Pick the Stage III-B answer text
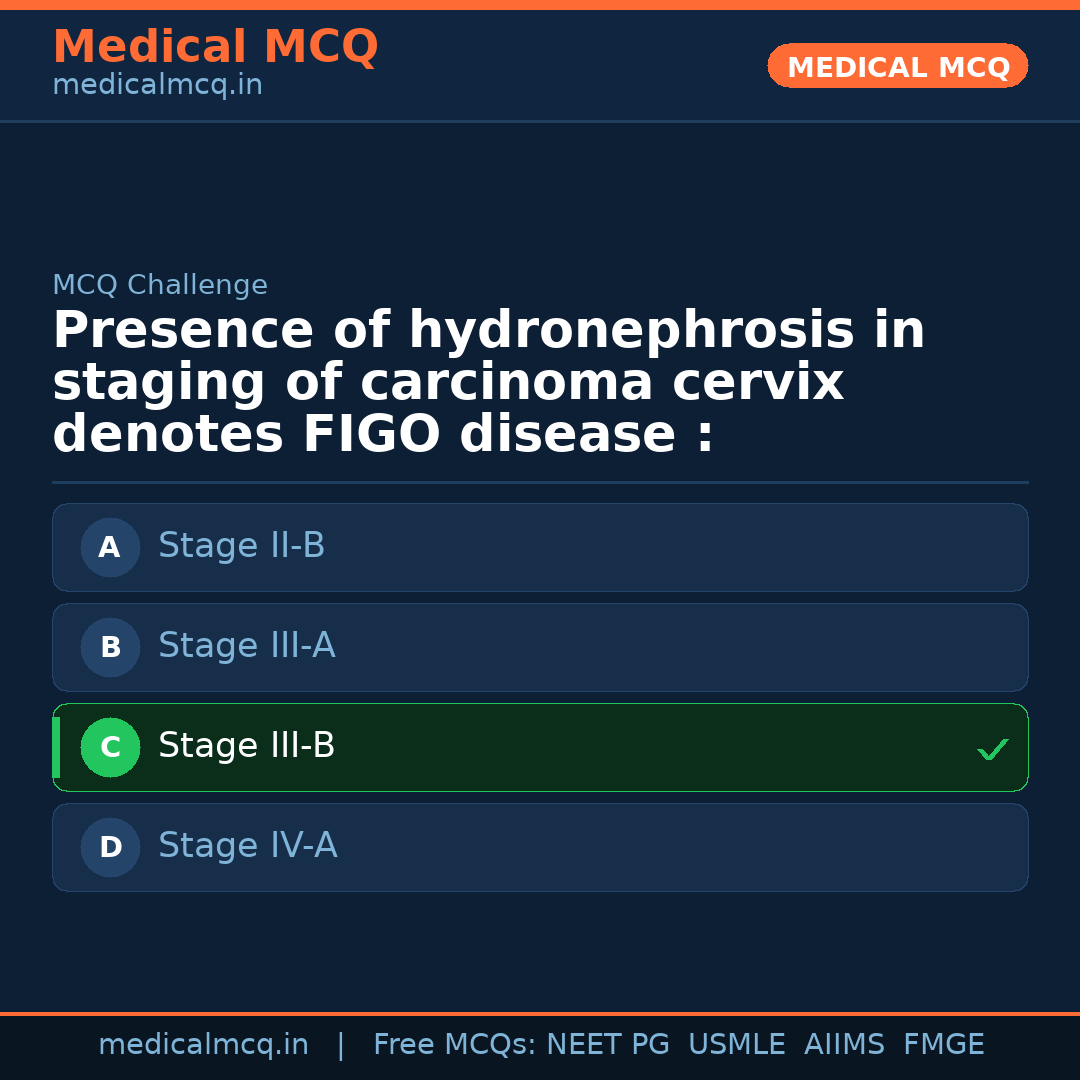Screen dimensions: 1080x1080 246,746
